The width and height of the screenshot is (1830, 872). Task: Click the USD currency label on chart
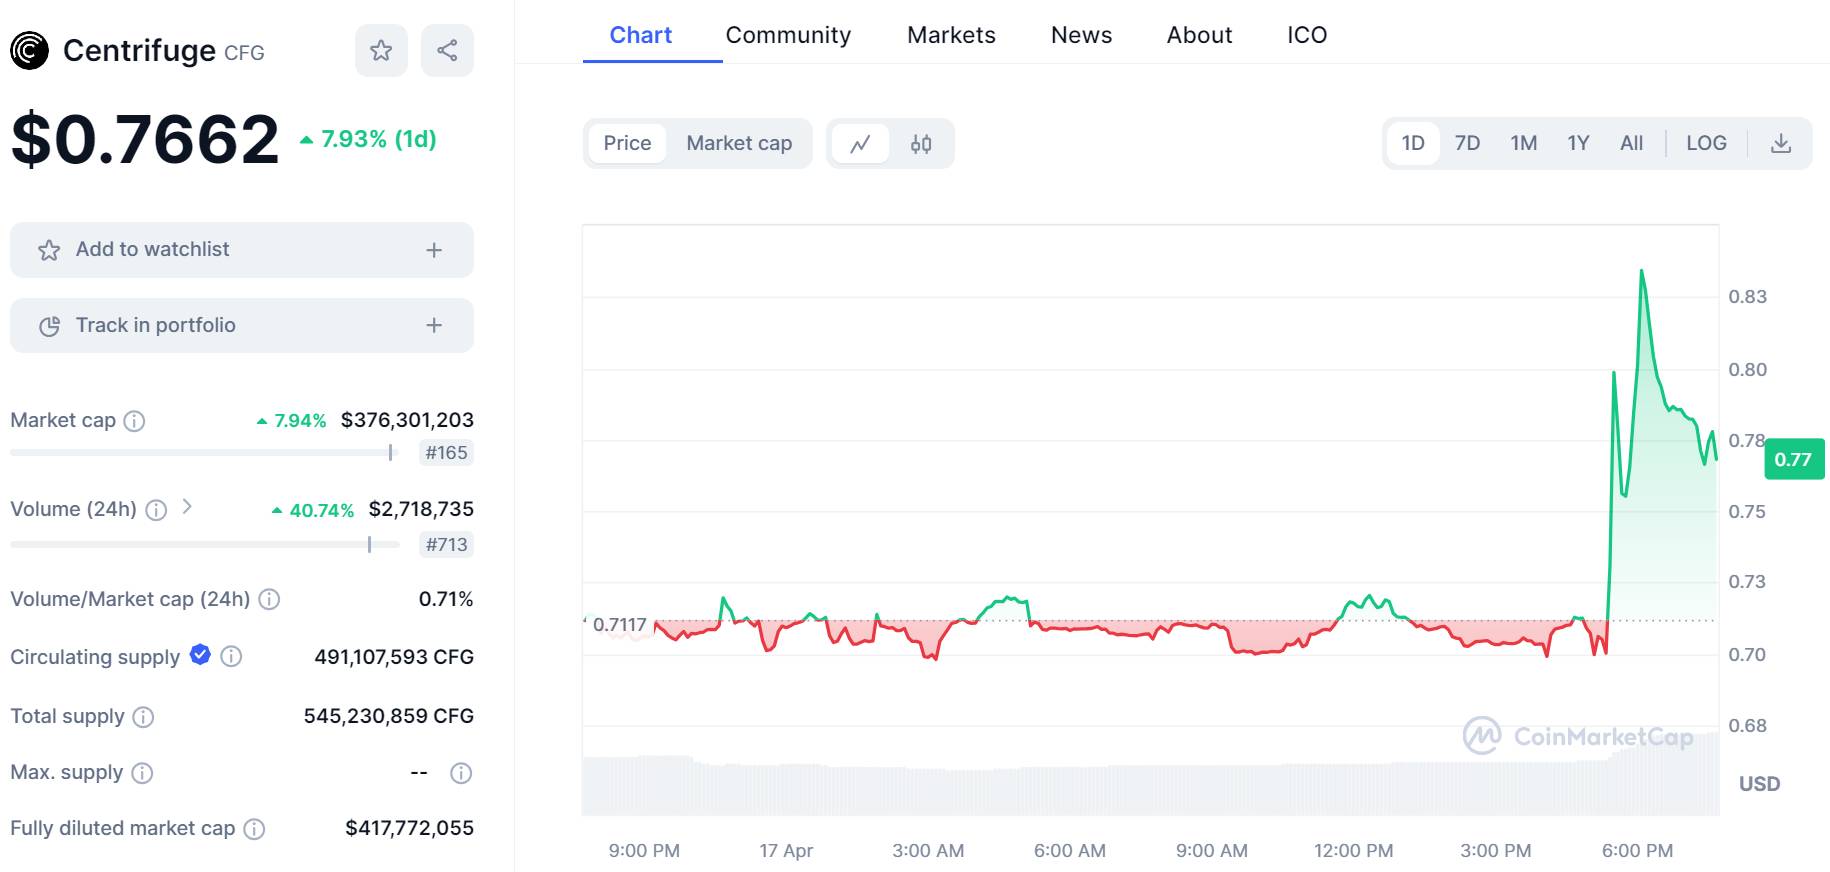tap(1759, 784)
